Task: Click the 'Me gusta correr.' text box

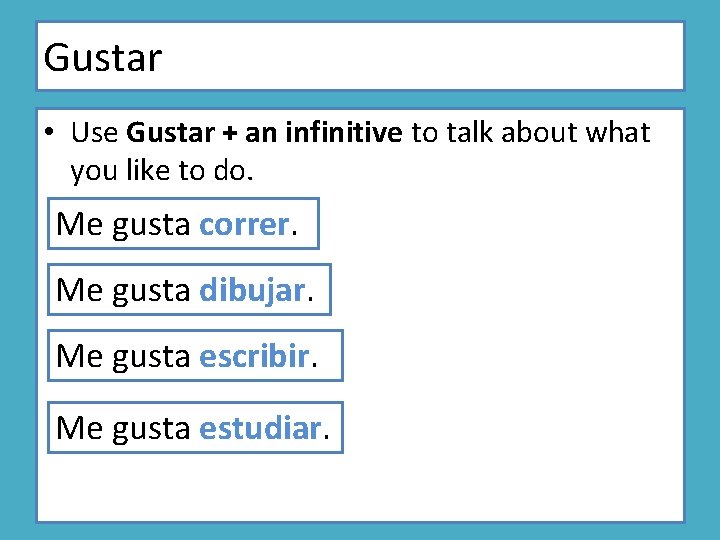Action: pos(183,224)
